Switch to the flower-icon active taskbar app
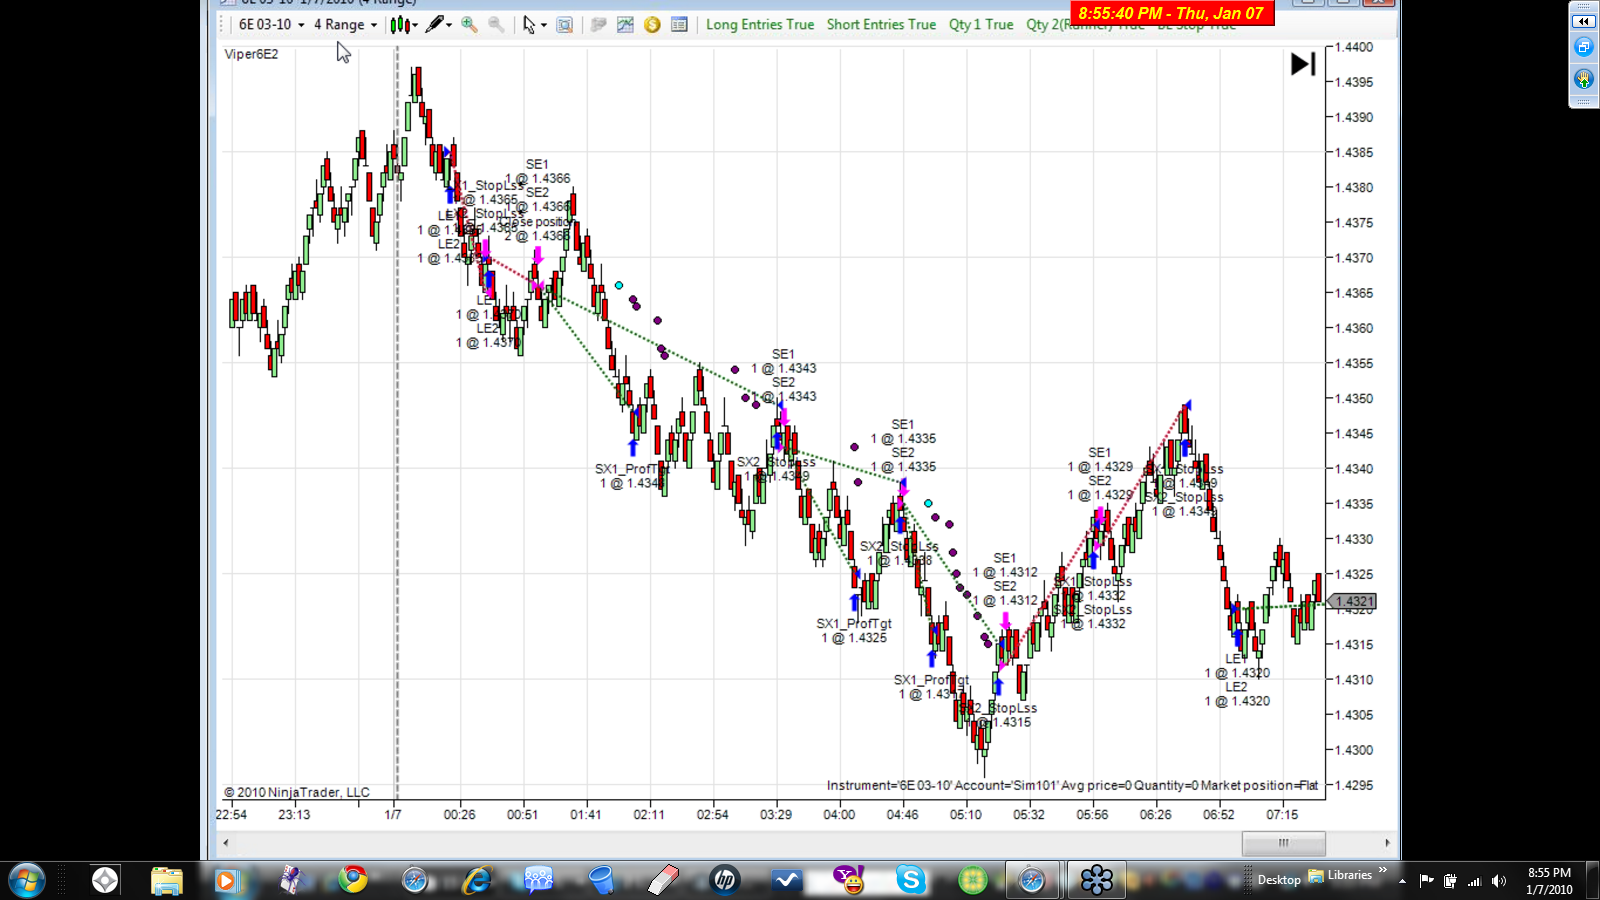The image size is (1600, 900). 1097,880
